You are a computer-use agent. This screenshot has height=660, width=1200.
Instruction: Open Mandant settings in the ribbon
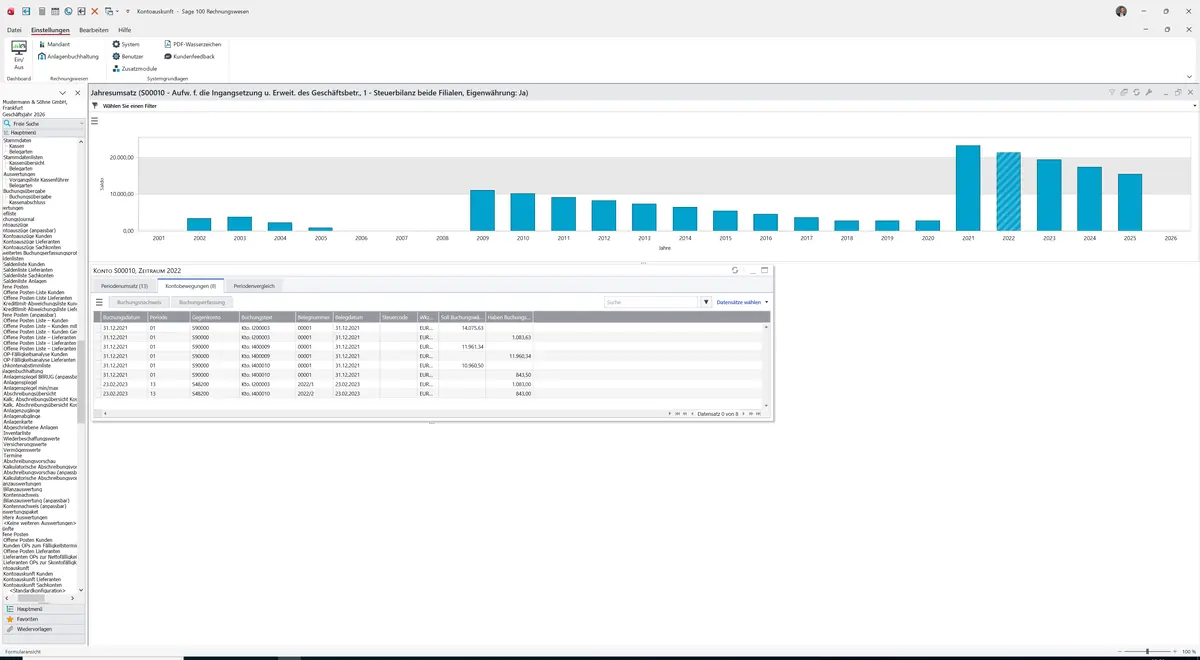55,44
